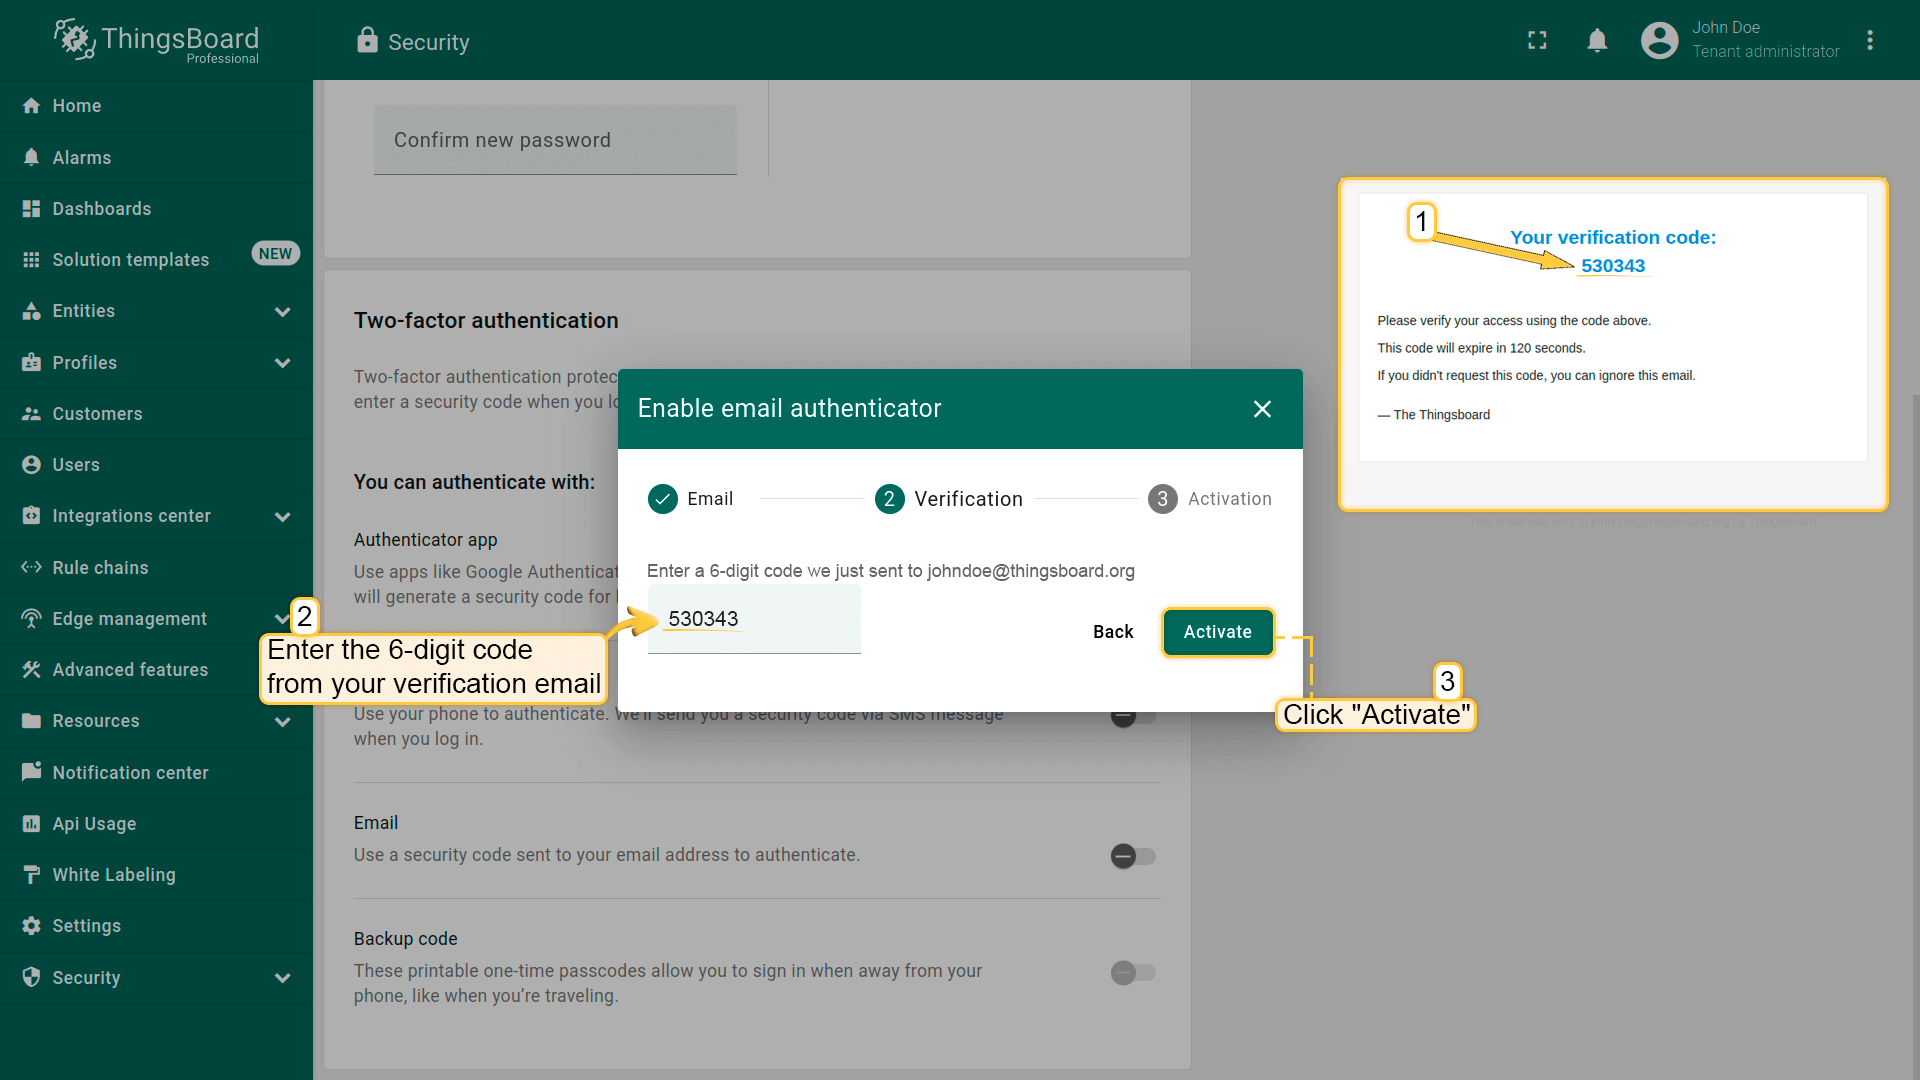The height and width of the screenshot is (1080, 1920).
Task: Click the Back button in dialog
Action: pyautogui.click(x=1112, y=631)
